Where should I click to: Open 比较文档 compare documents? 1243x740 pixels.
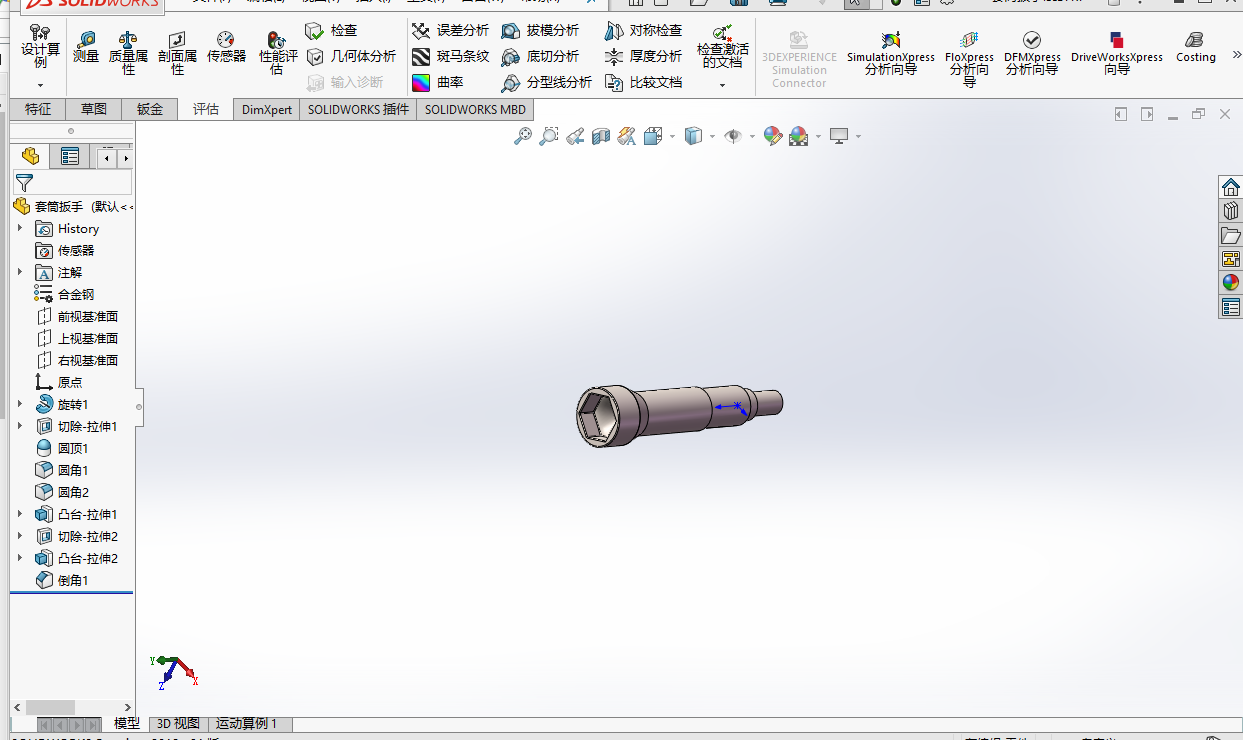point(643,83)
